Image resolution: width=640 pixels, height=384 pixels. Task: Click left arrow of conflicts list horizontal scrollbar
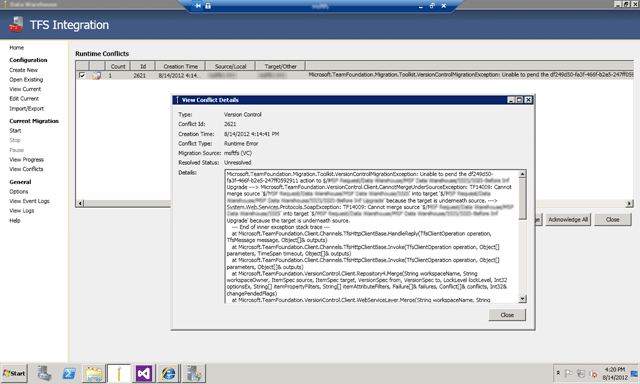80,203
